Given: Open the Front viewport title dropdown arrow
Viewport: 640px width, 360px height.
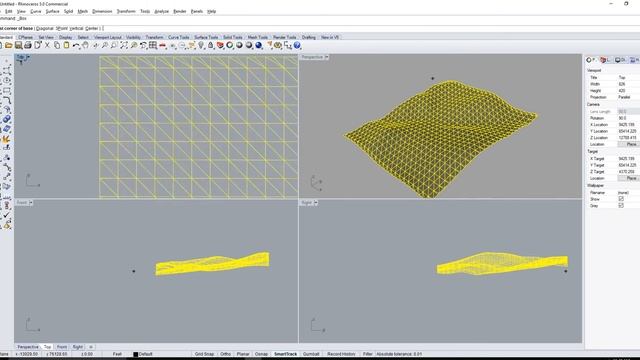Looking at the screenshot, I should [31, 202].
